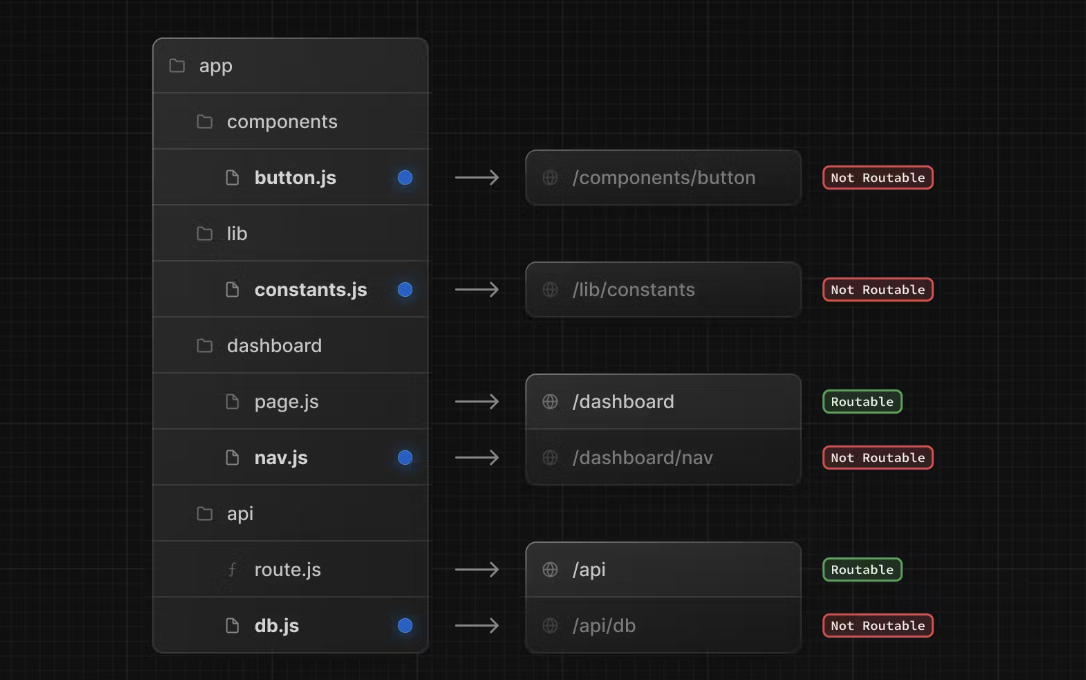This screenshot has width=1086, height=680.
Task: Click the /components/button URL text
Action: click(x=664, y=178)
